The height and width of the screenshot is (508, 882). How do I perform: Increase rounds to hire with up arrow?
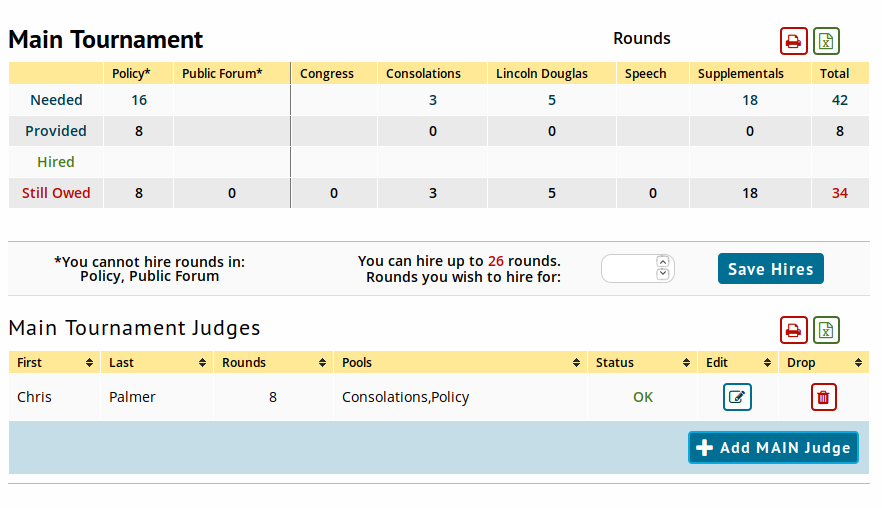662,262
